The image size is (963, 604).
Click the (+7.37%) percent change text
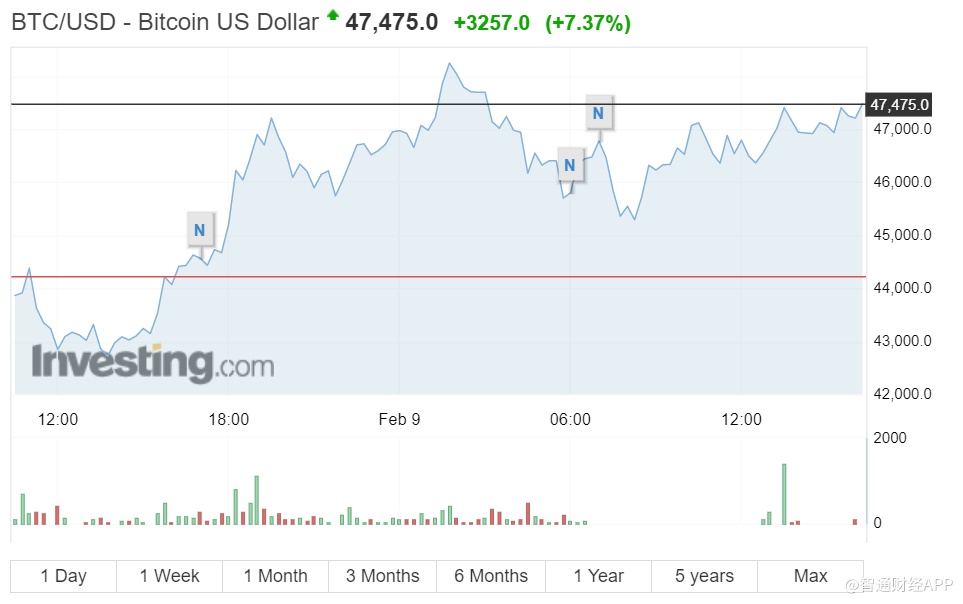coord(587,22)
